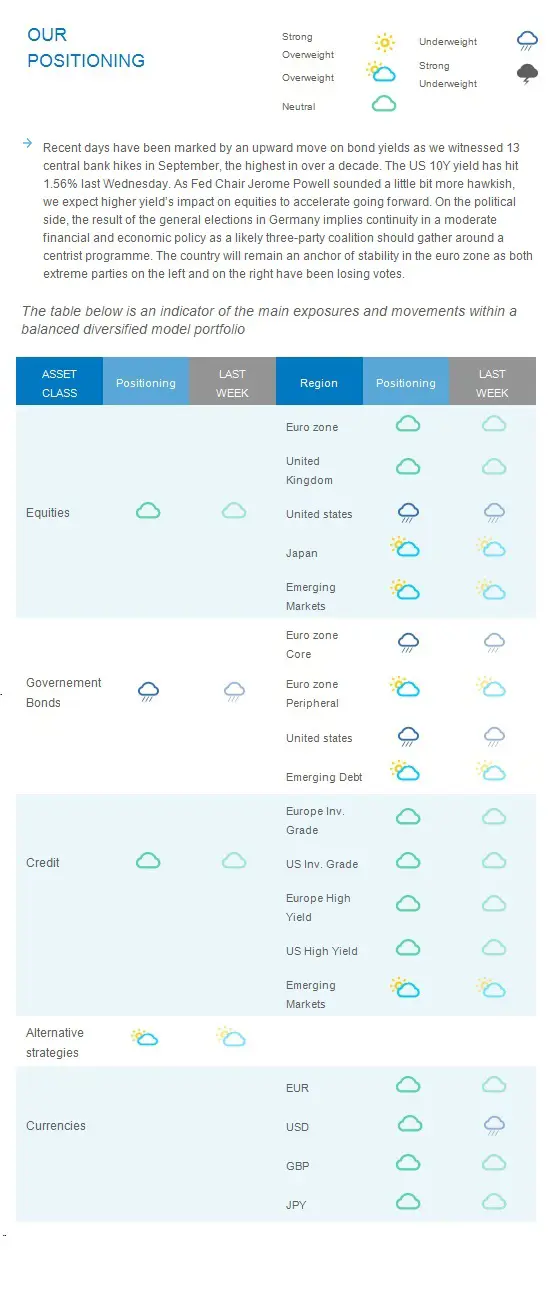
Task: Click the Credit asset class label
Action: (43, 863)
